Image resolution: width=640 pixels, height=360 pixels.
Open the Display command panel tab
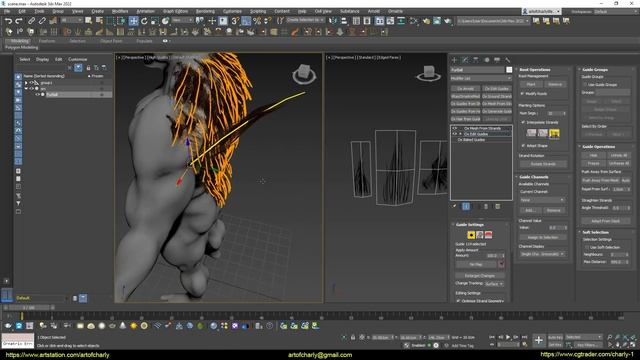(x=497, y=60)
